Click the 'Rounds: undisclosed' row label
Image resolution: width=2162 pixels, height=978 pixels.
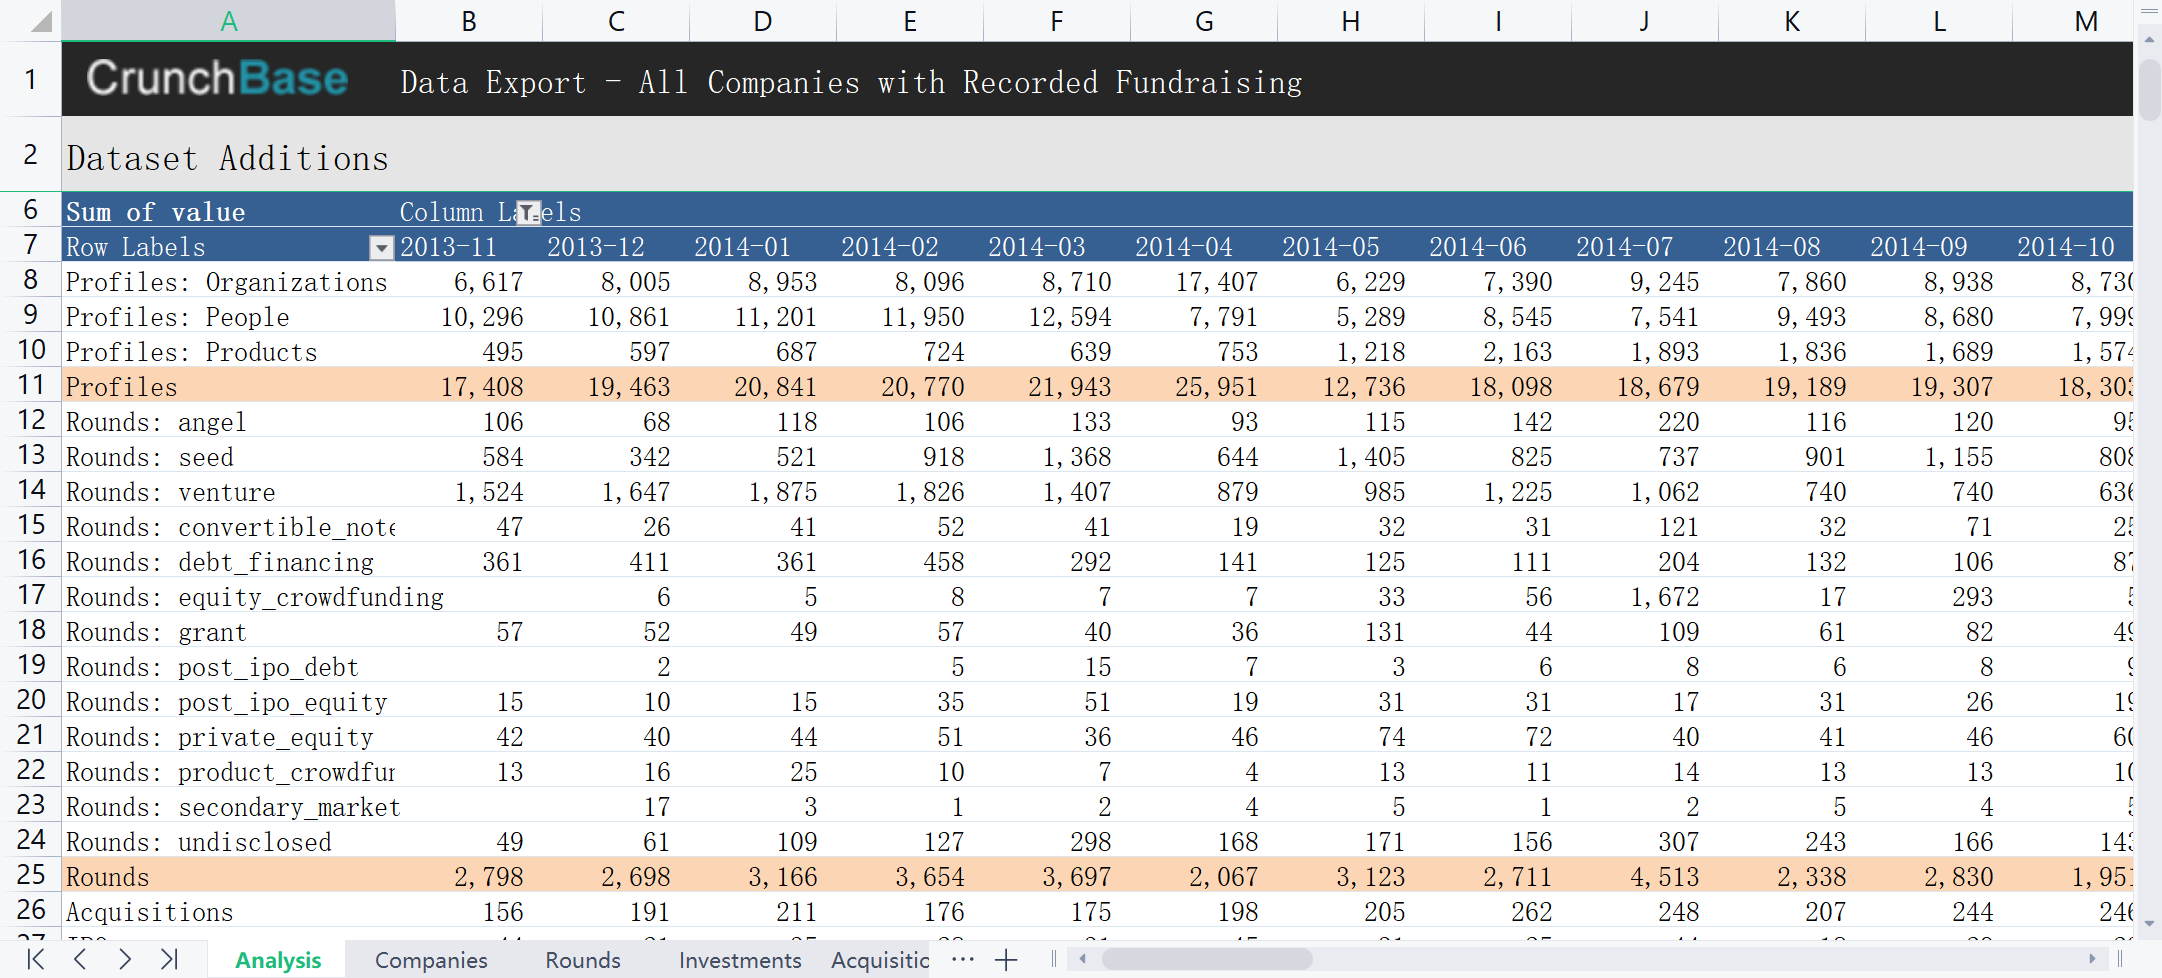(229, 842)
